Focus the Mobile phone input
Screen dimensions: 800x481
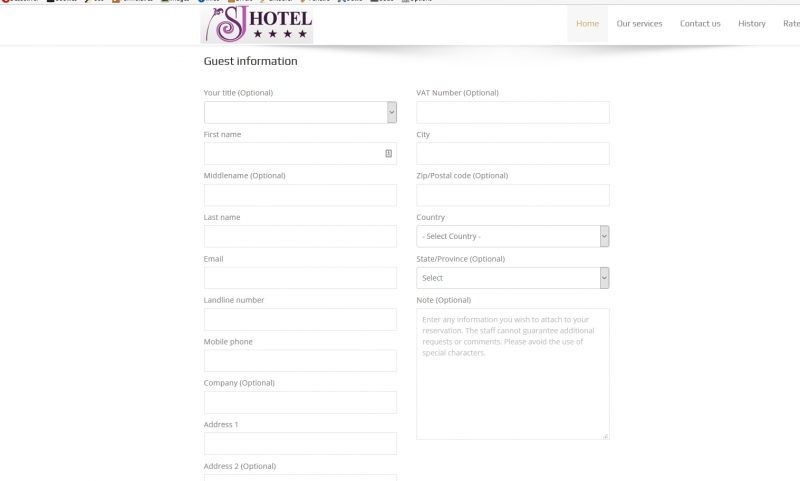[300, 361]
